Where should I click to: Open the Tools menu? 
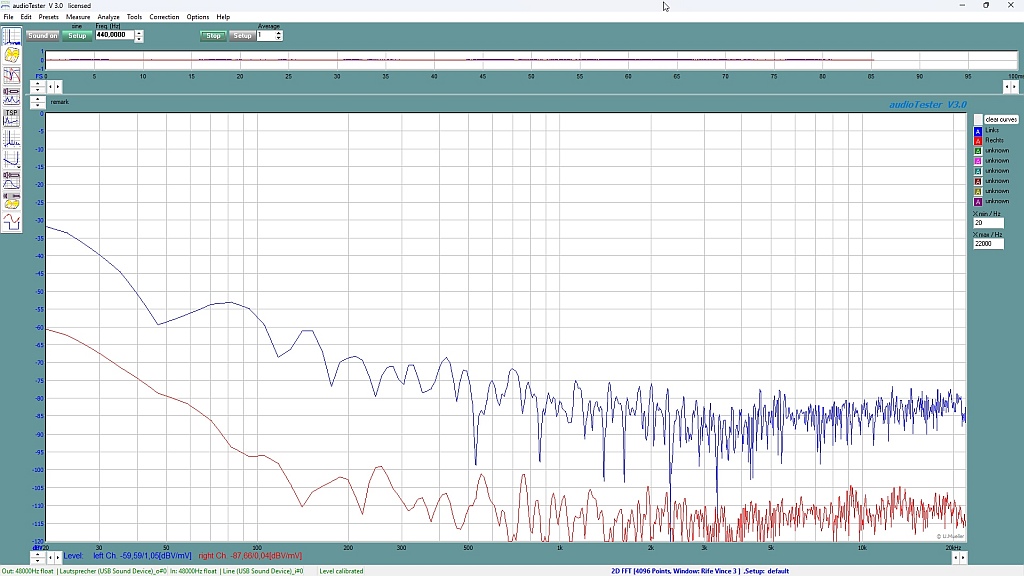click(134, 17)
